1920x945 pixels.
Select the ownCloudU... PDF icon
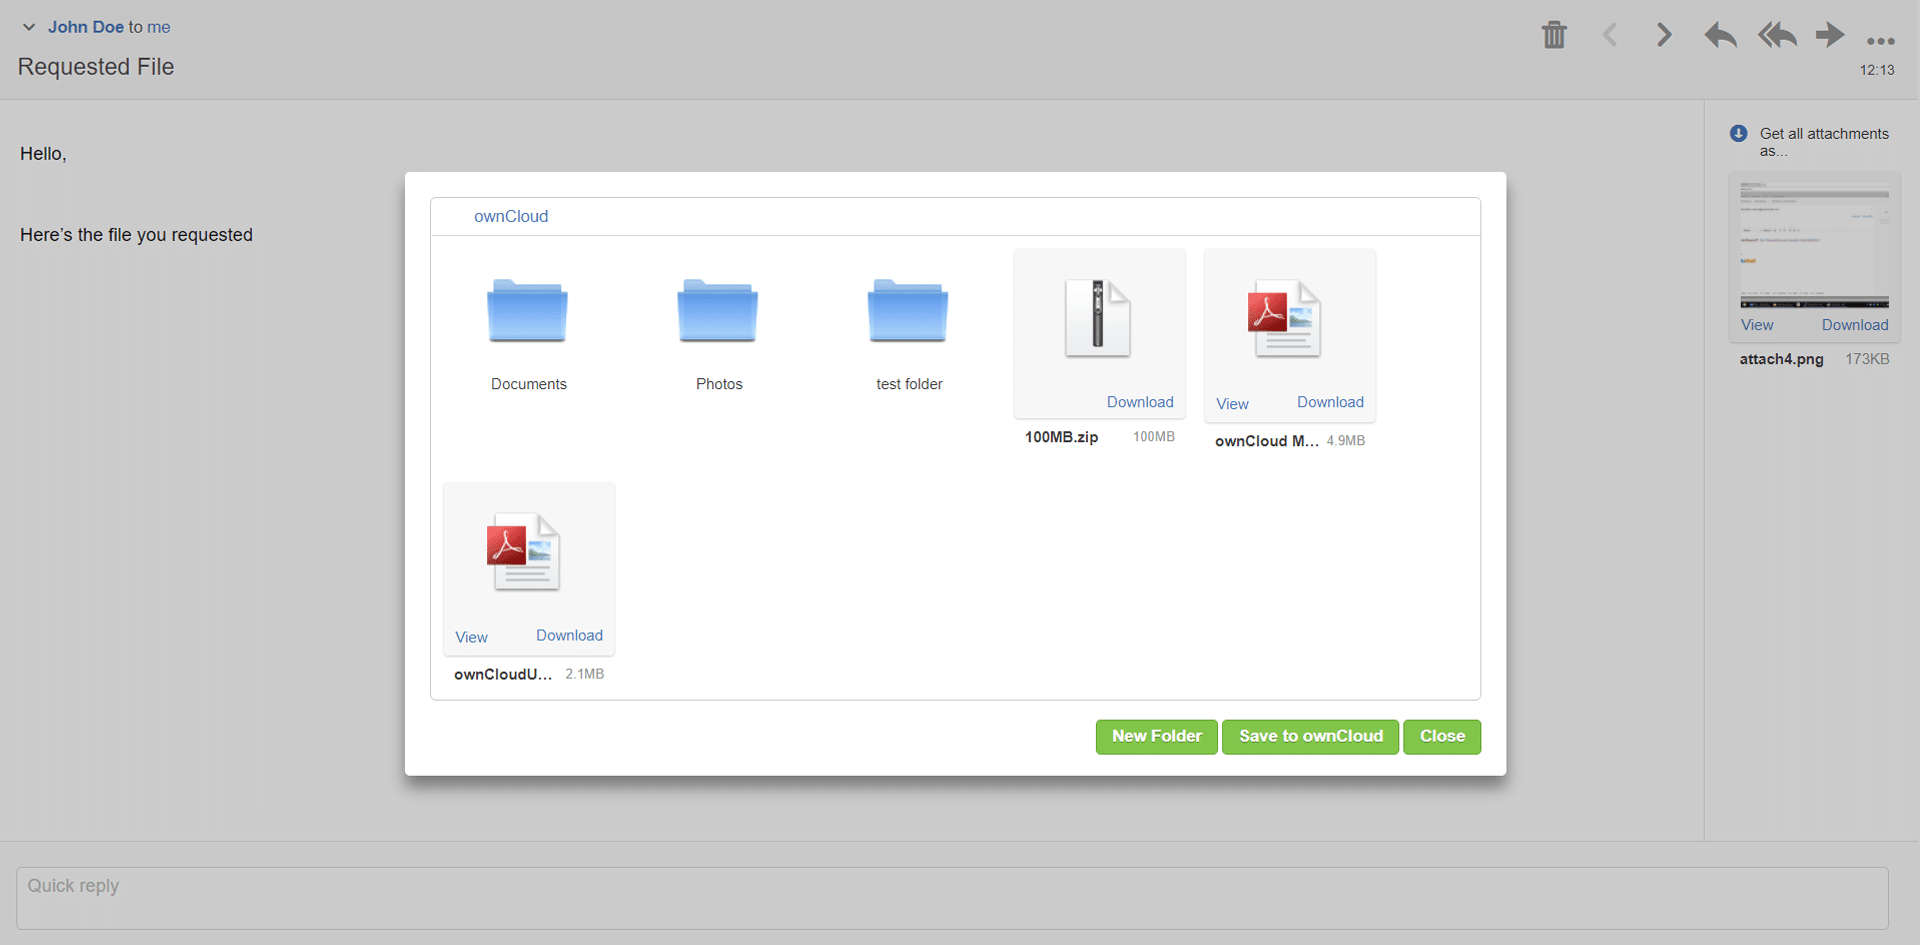click(524, 552)
